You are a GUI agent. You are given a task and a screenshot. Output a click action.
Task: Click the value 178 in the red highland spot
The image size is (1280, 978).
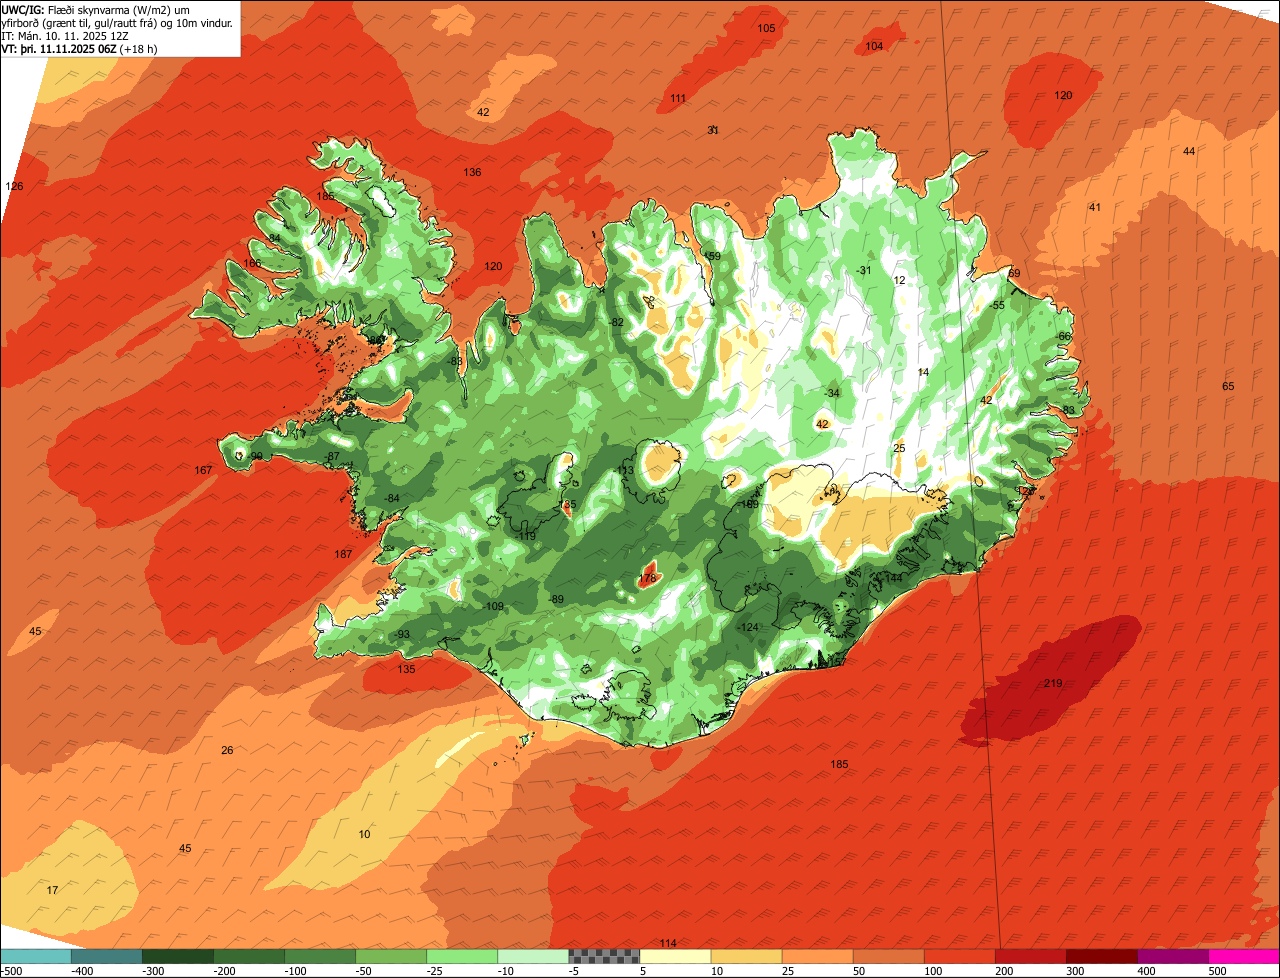pos(647,578)
